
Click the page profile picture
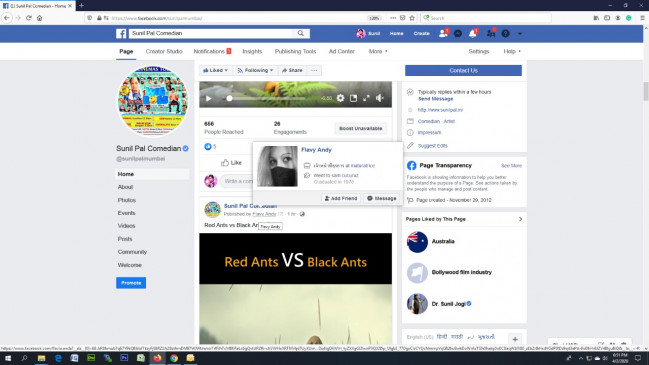pos(153,101)
